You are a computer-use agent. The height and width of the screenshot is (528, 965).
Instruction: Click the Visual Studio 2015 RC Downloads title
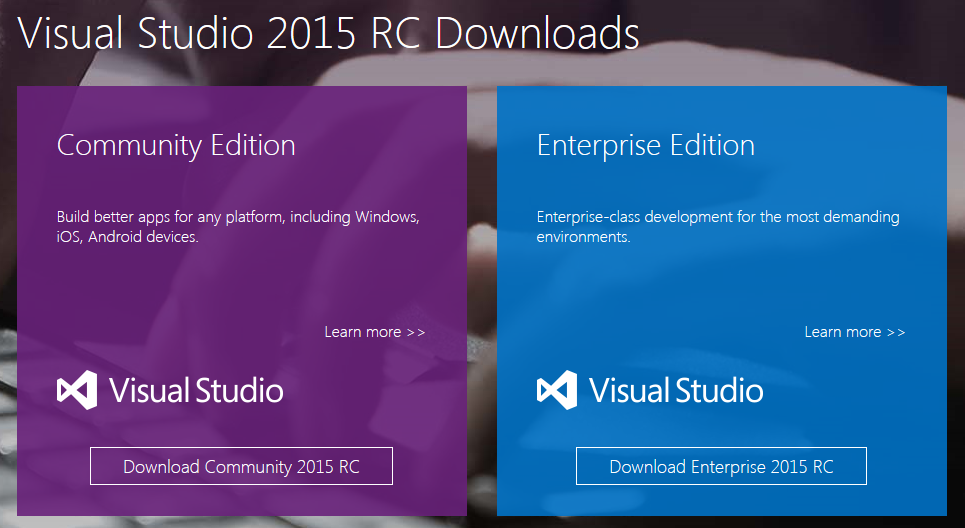point(329,33)
